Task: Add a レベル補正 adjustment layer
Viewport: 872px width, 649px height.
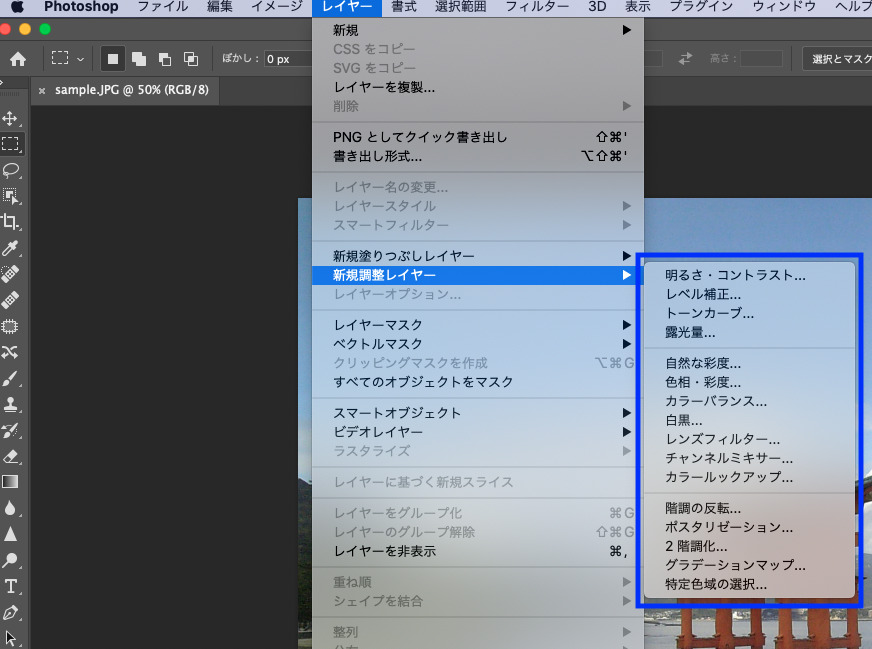Action: [749, 294]
